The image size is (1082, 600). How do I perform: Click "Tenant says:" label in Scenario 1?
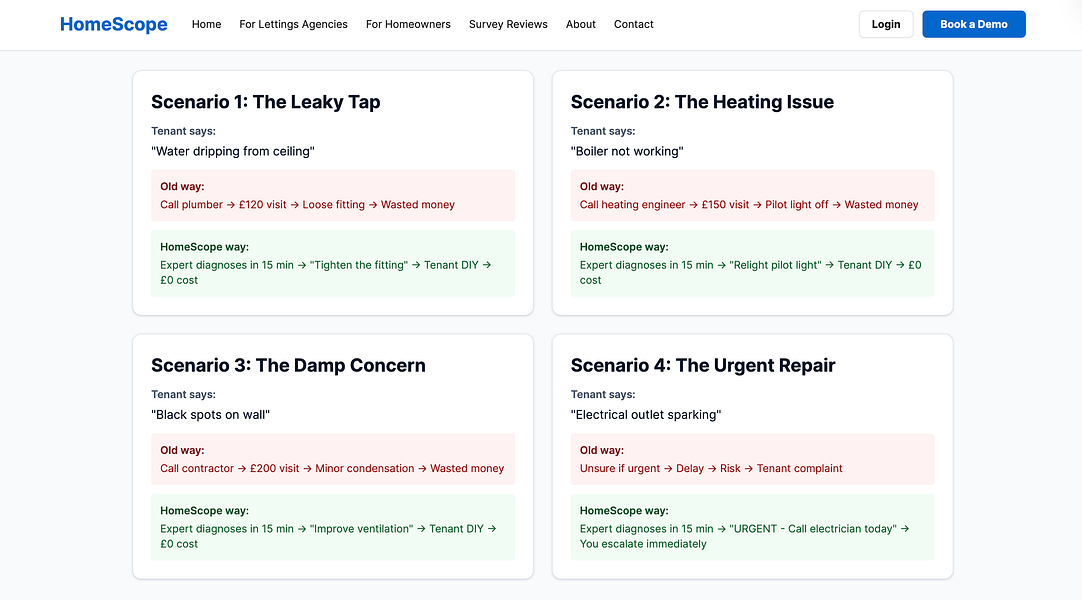184,131
